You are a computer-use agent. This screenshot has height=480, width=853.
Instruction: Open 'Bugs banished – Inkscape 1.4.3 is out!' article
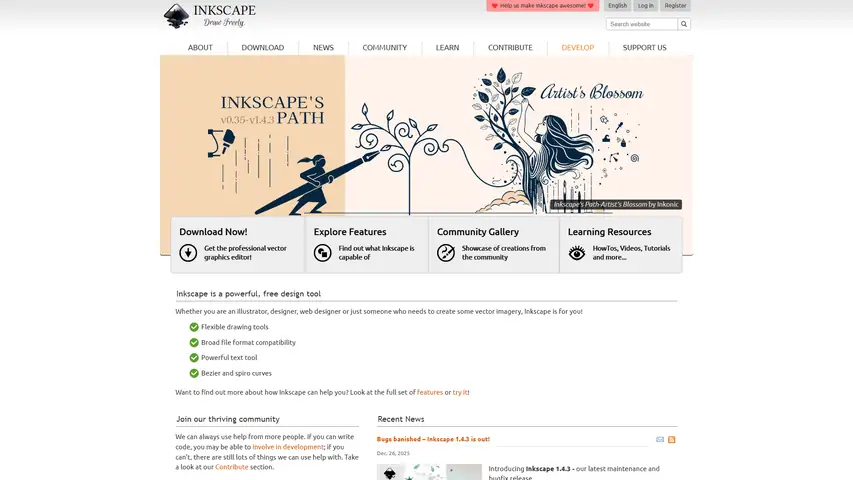433,439
